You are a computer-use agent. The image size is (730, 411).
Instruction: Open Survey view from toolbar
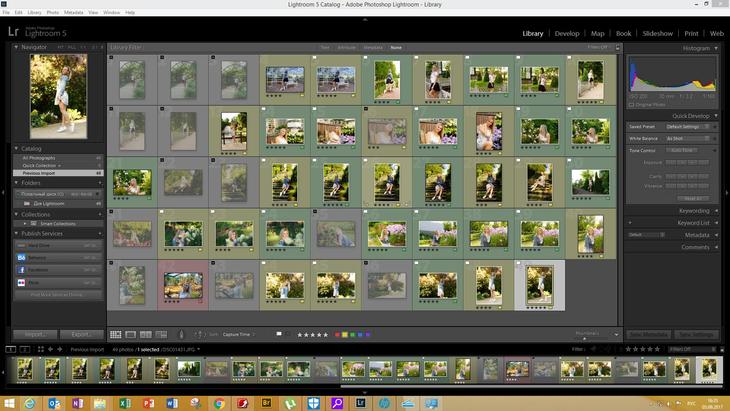point(161,334)
